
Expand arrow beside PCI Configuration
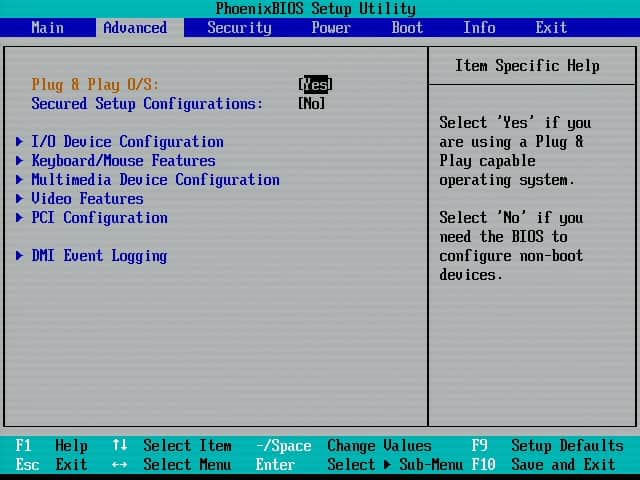coord(19,218)
